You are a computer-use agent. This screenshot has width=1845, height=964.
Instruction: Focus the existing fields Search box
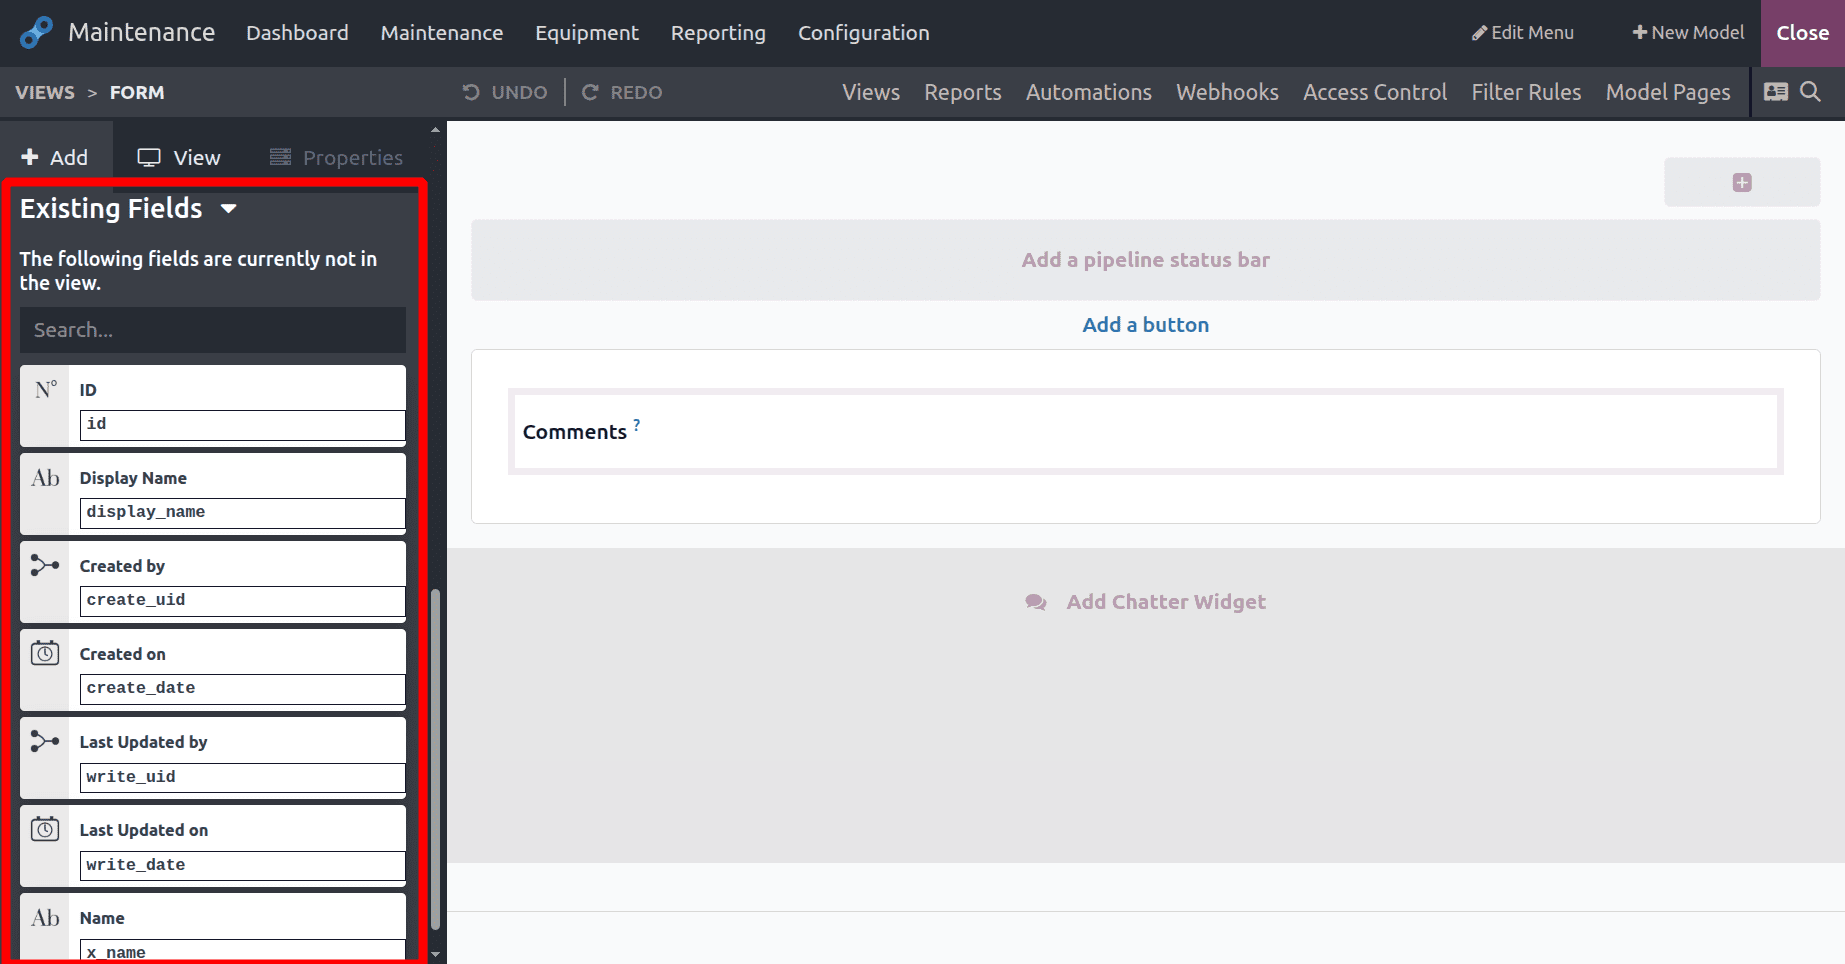pyautogui.click(x=213, y=330)
